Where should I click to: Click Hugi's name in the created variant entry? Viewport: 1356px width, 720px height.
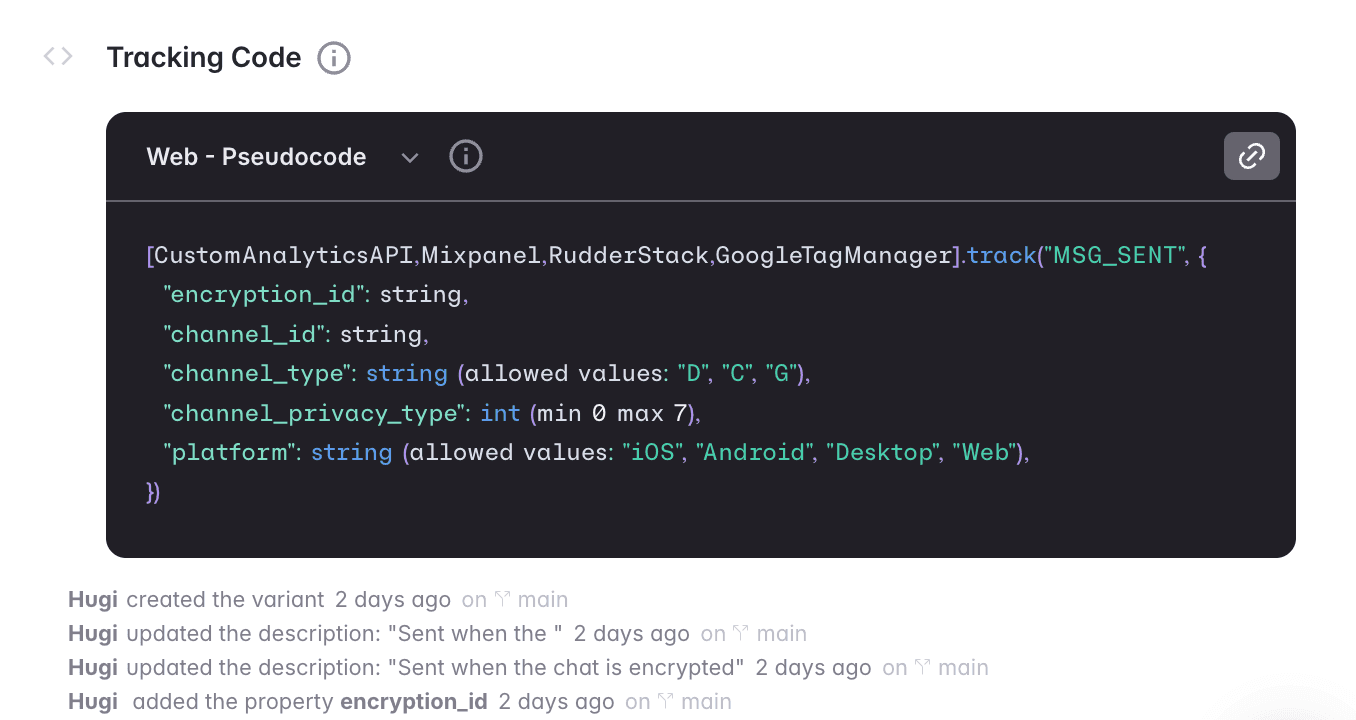coord(92,598)
